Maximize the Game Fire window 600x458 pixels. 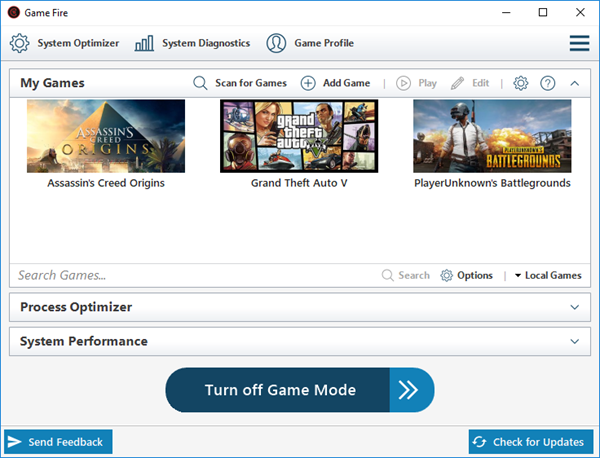543,13
